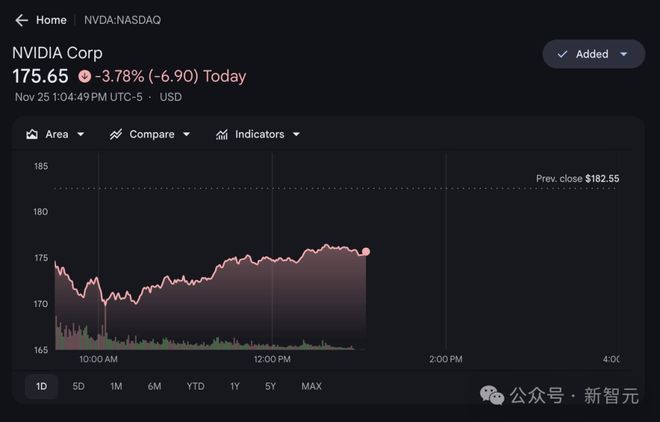The image size is (660, 422).
Task: Select the 1M time range tab
Action: (116, 386)
